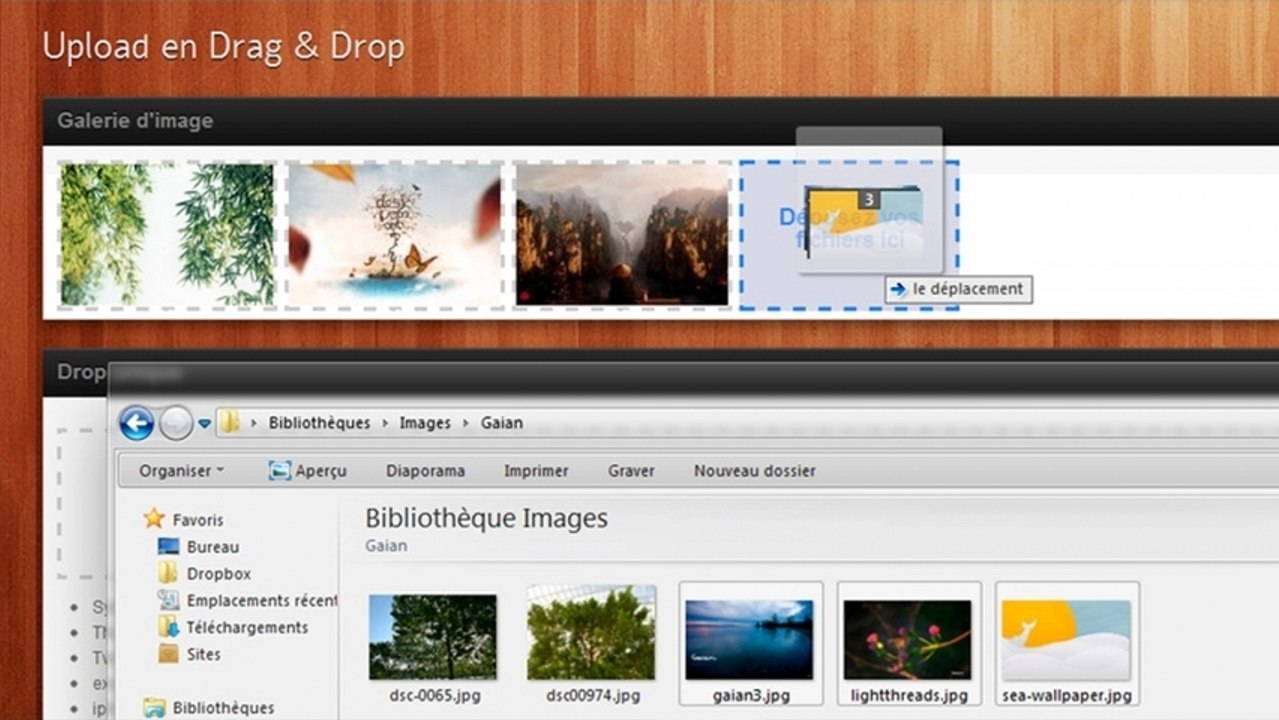Click the misty mountains gallery image

pyautogui.click(x=623, y=235)
